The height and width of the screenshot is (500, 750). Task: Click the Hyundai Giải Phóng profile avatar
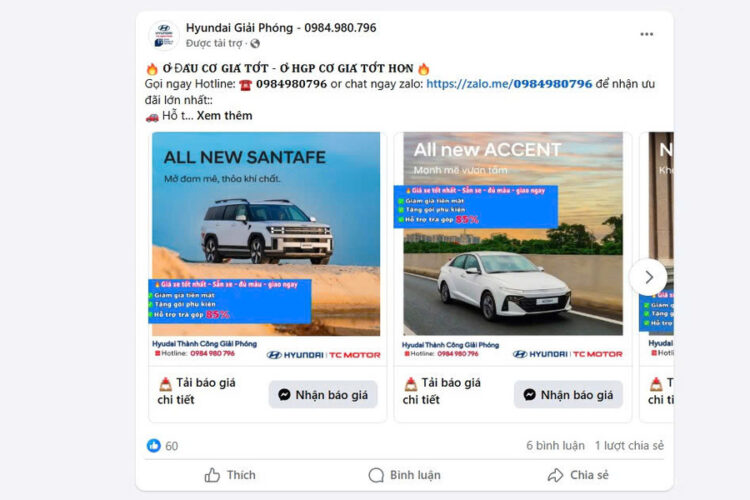[164, 35]
